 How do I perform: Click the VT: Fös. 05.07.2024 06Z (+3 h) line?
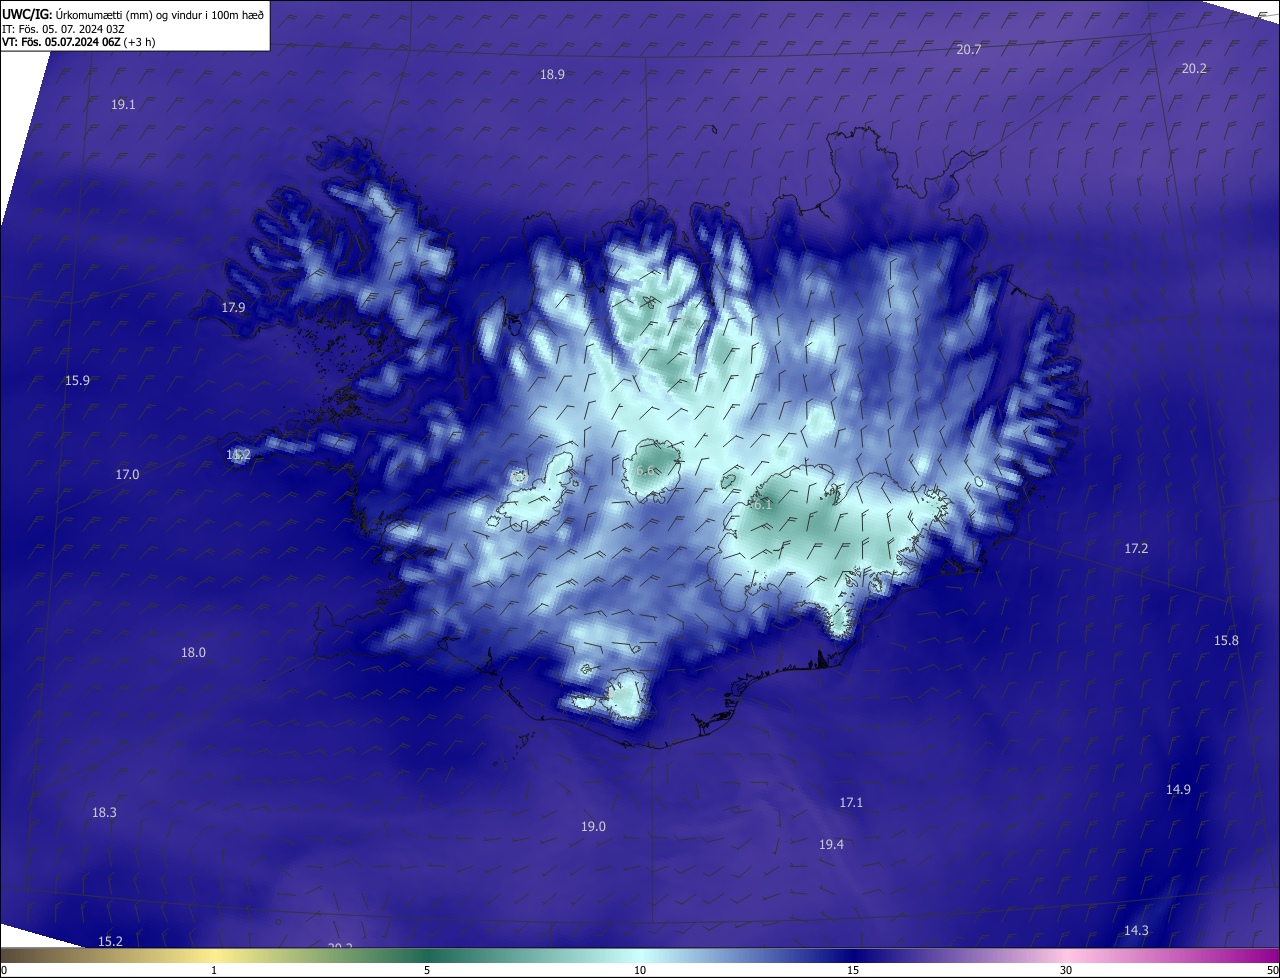coord(78,42)
